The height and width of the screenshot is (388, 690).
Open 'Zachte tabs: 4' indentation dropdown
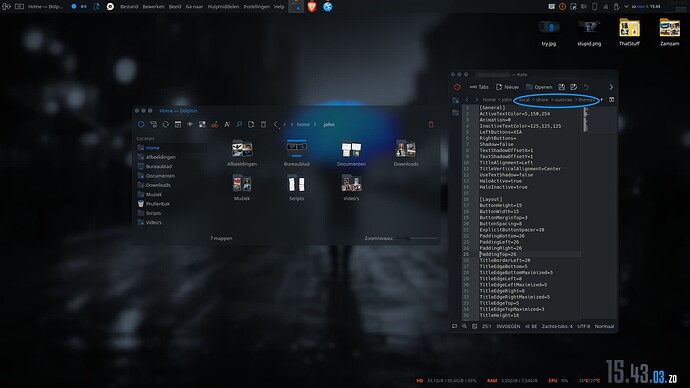tap(557, 326)
